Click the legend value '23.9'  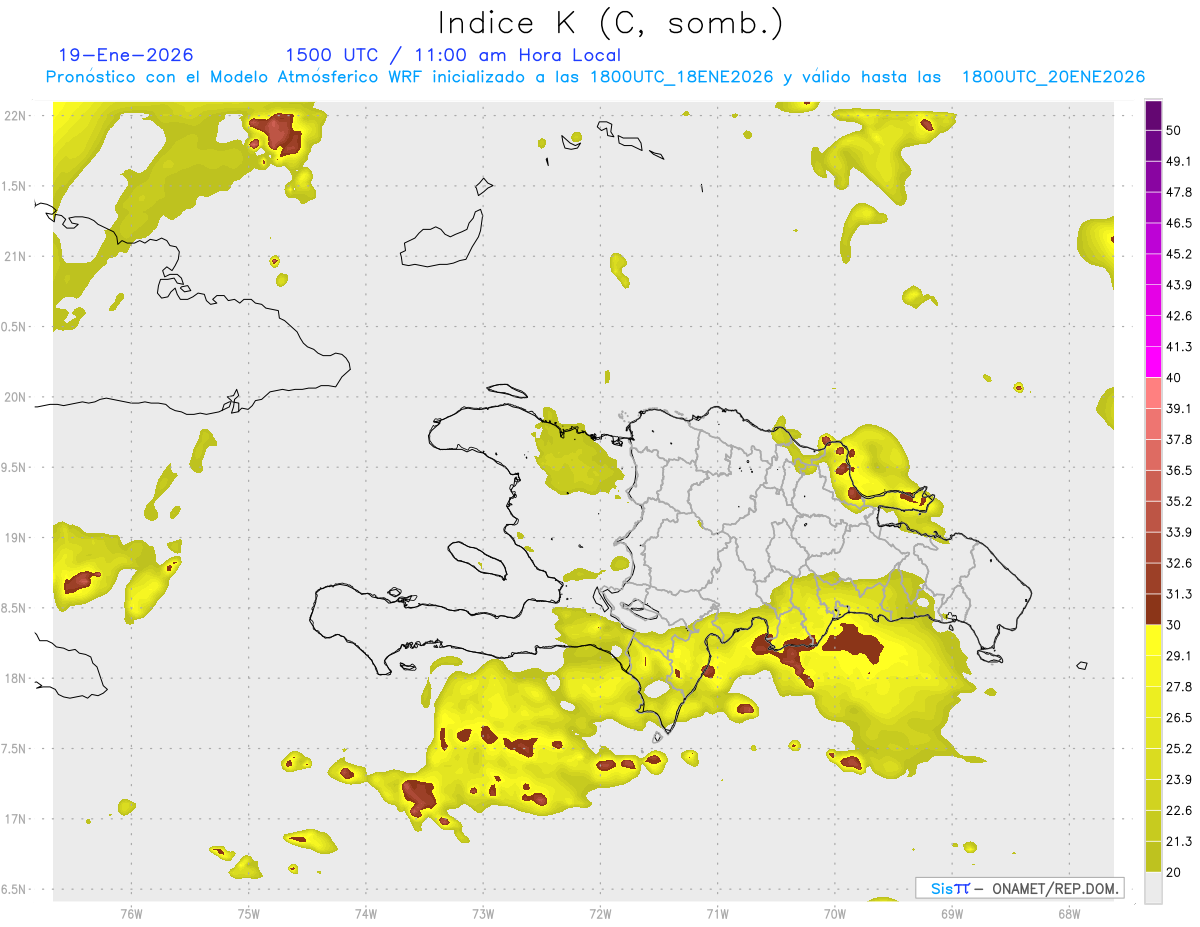pyautogui.click(x=1179, y=780)
